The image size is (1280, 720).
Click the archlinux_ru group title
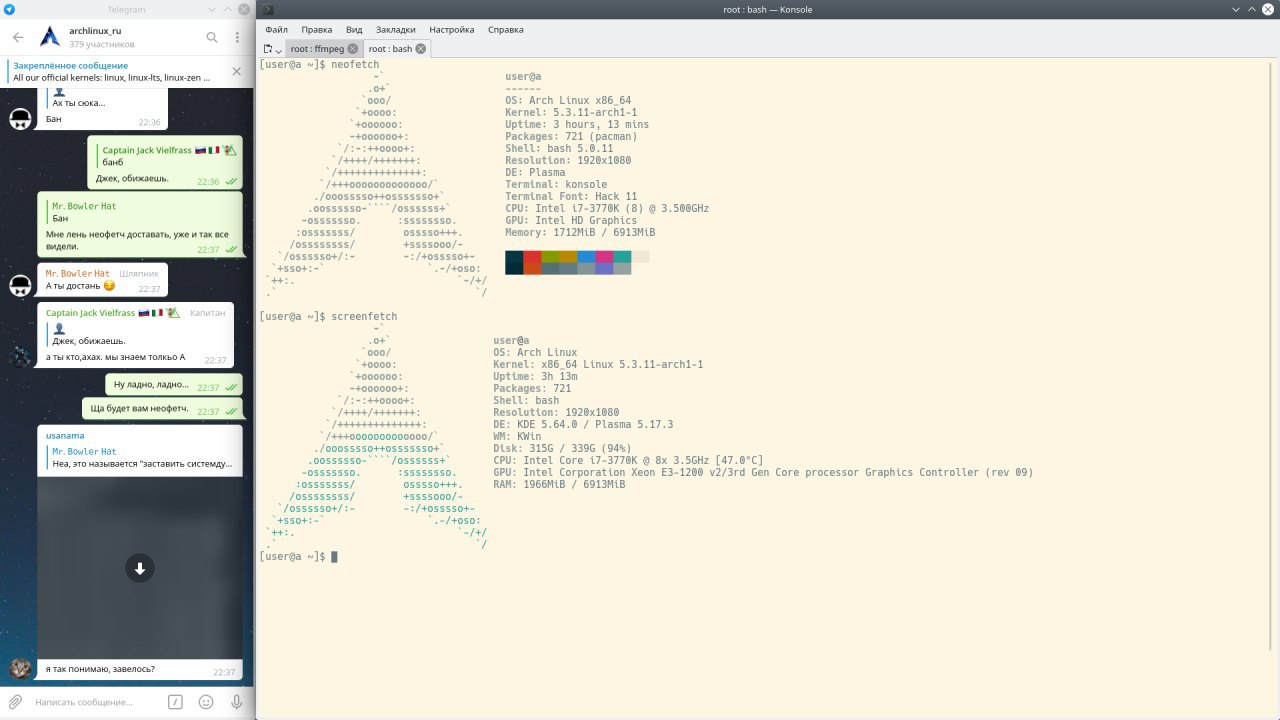pos(95,32)
